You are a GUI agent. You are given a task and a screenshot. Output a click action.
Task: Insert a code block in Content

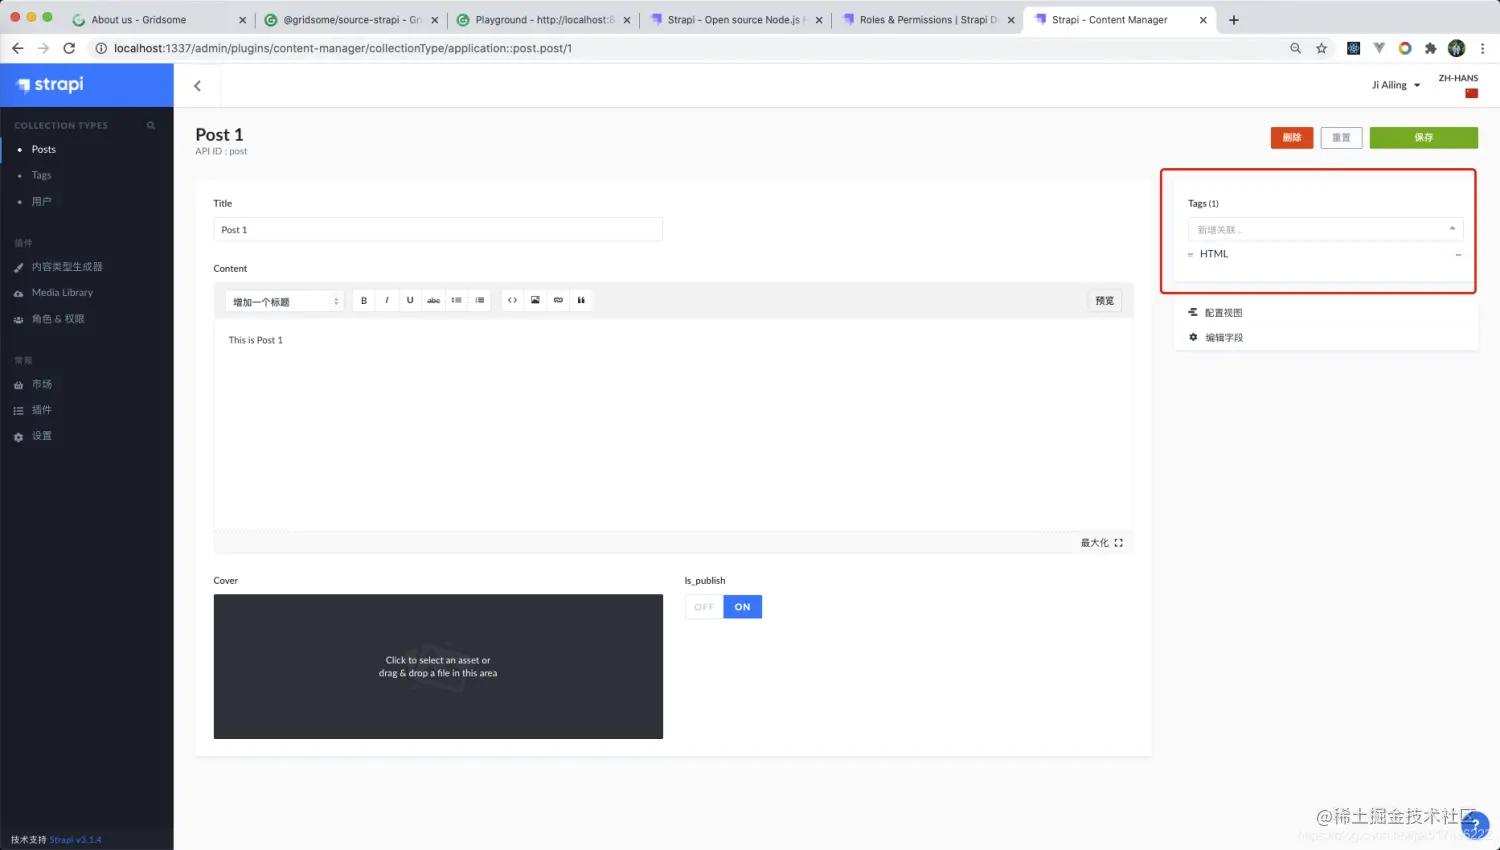[x=512, y=300]
